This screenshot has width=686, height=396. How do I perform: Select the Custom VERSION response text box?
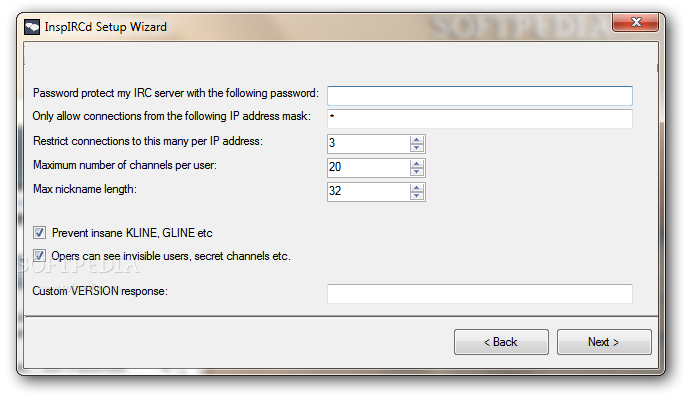[x=480, y=294]
